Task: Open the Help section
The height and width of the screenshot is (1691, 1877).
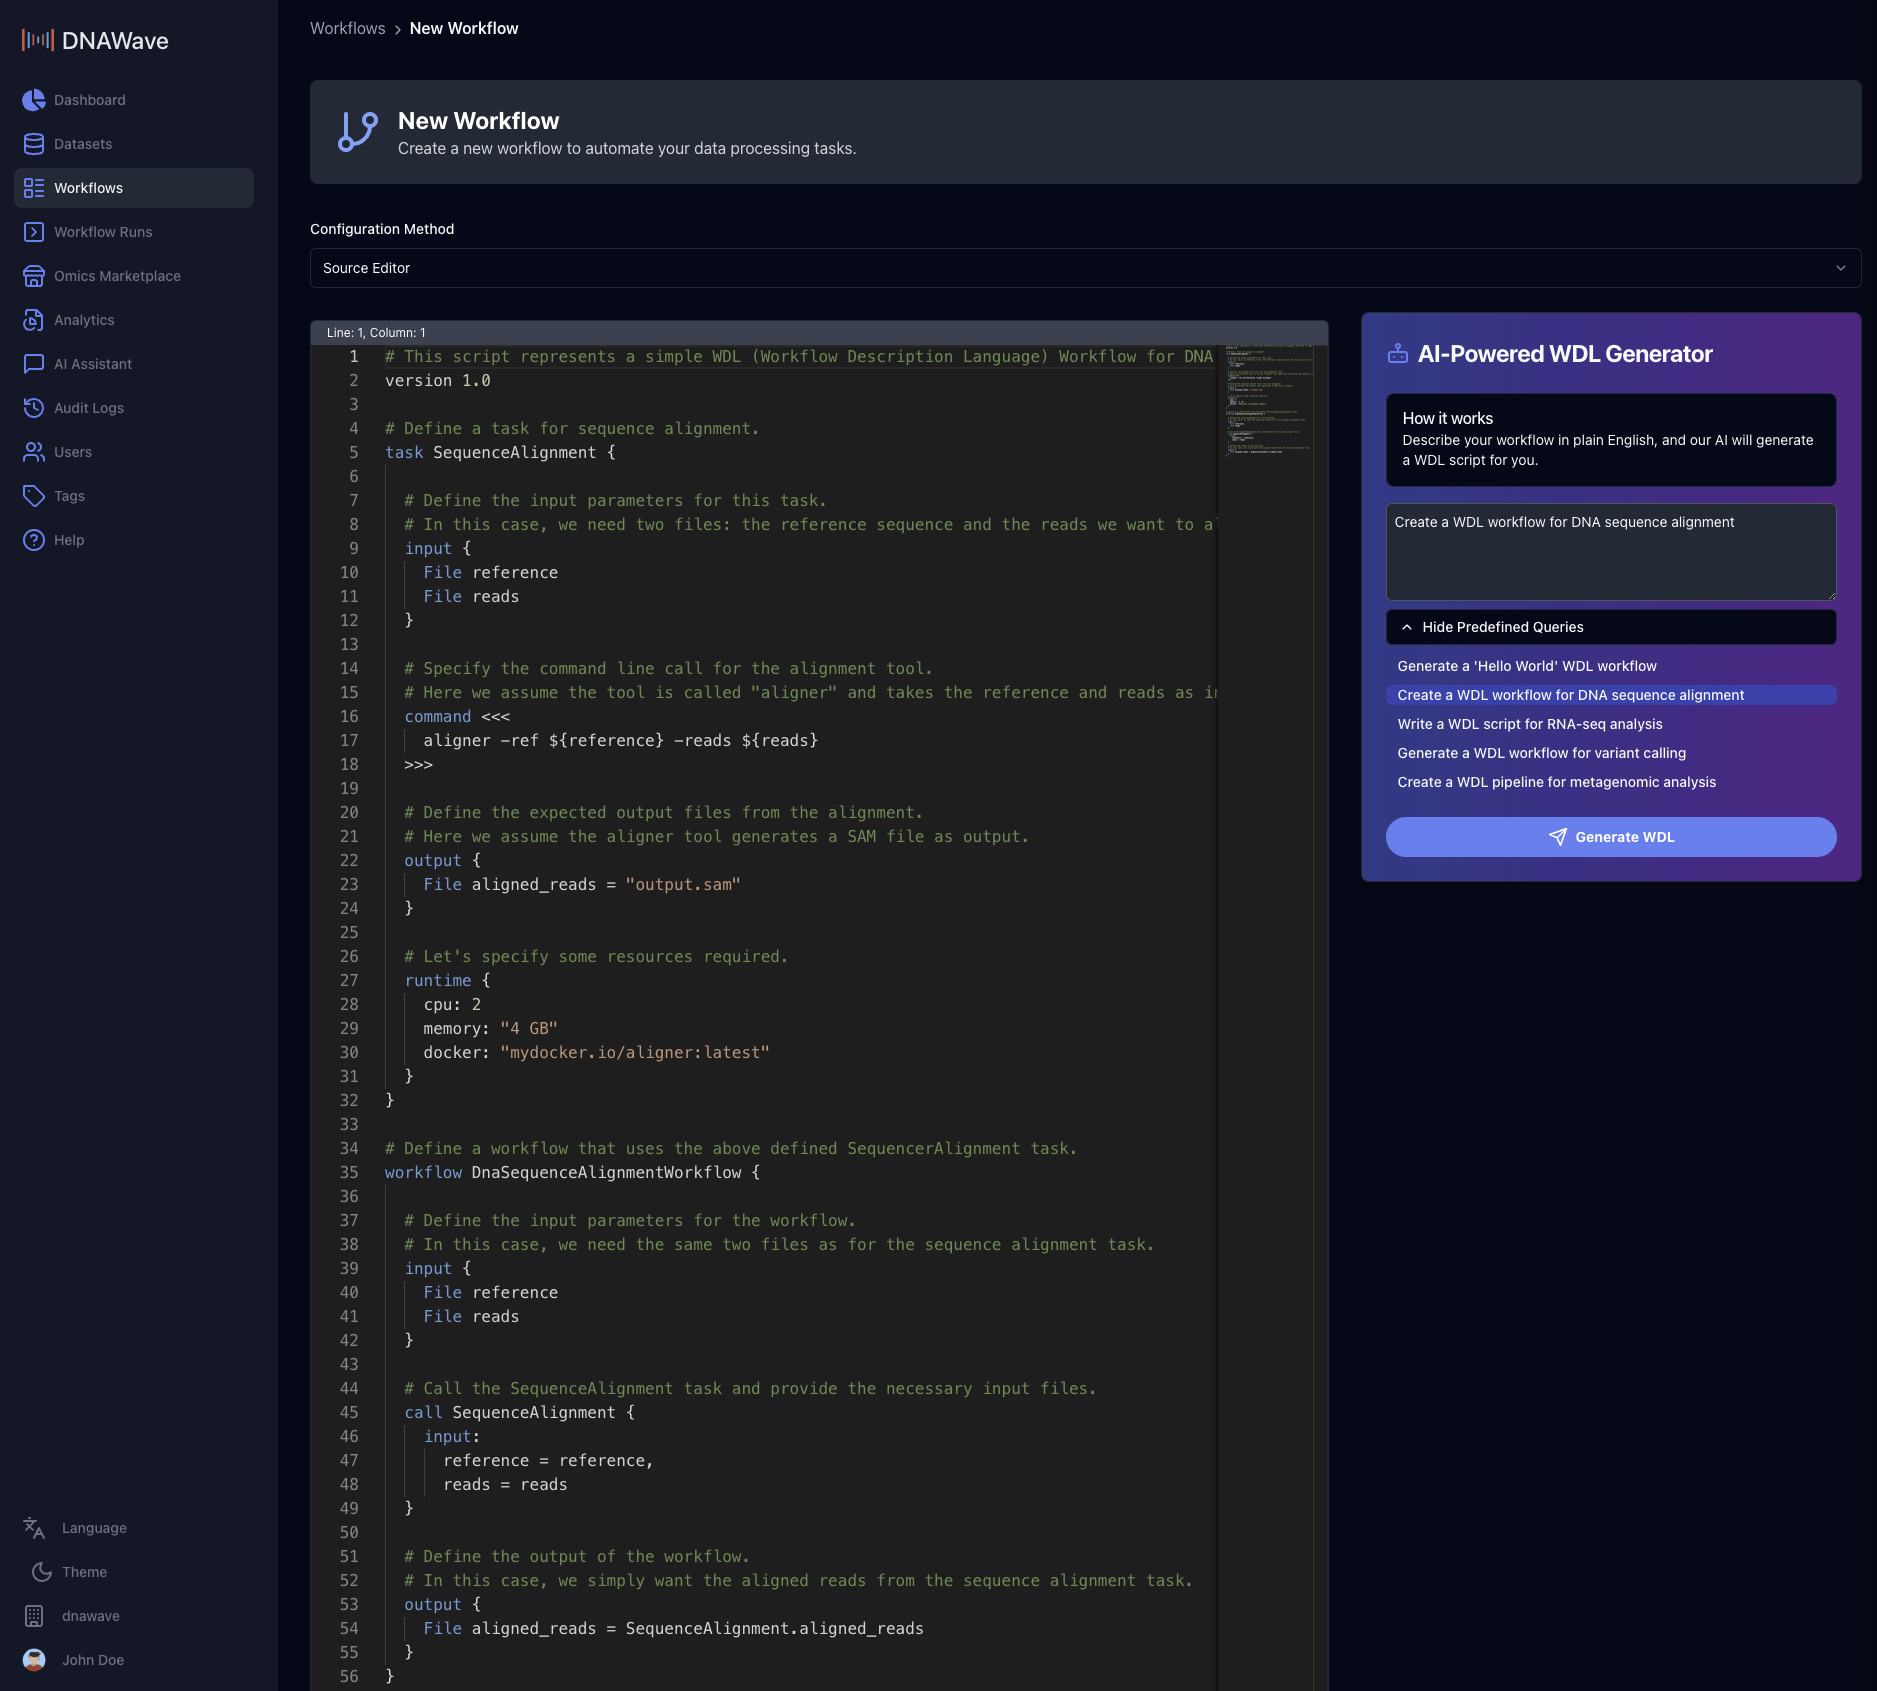Action: point(69,540)
